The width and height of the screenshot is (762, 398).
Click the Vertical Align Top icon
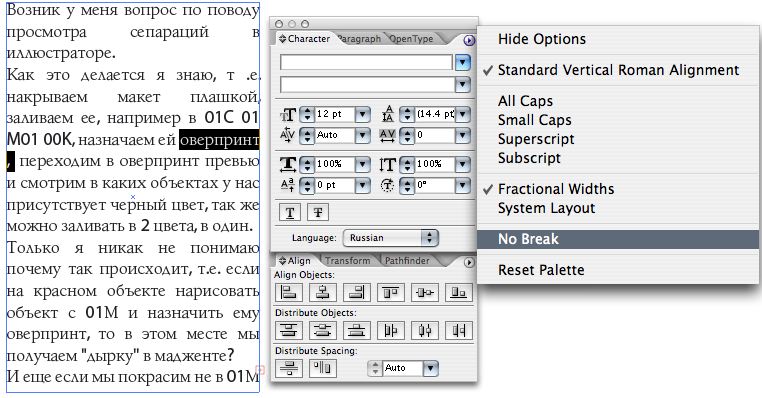[391, 293]
